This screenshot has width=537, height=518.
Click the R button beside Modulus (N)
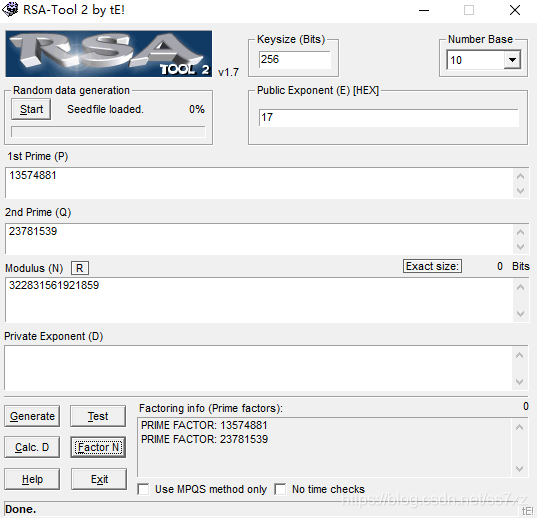click(80, 268)
